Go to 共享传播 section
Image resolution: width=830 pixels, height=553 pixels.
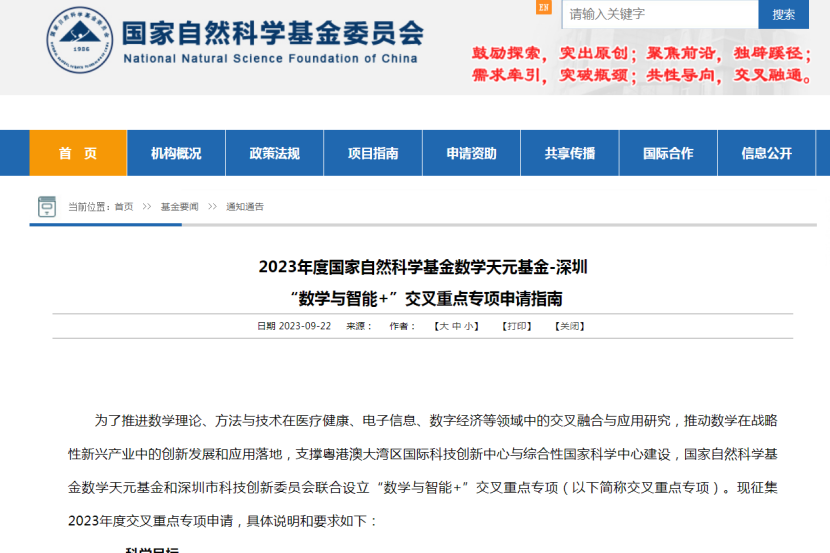(570, 153)
